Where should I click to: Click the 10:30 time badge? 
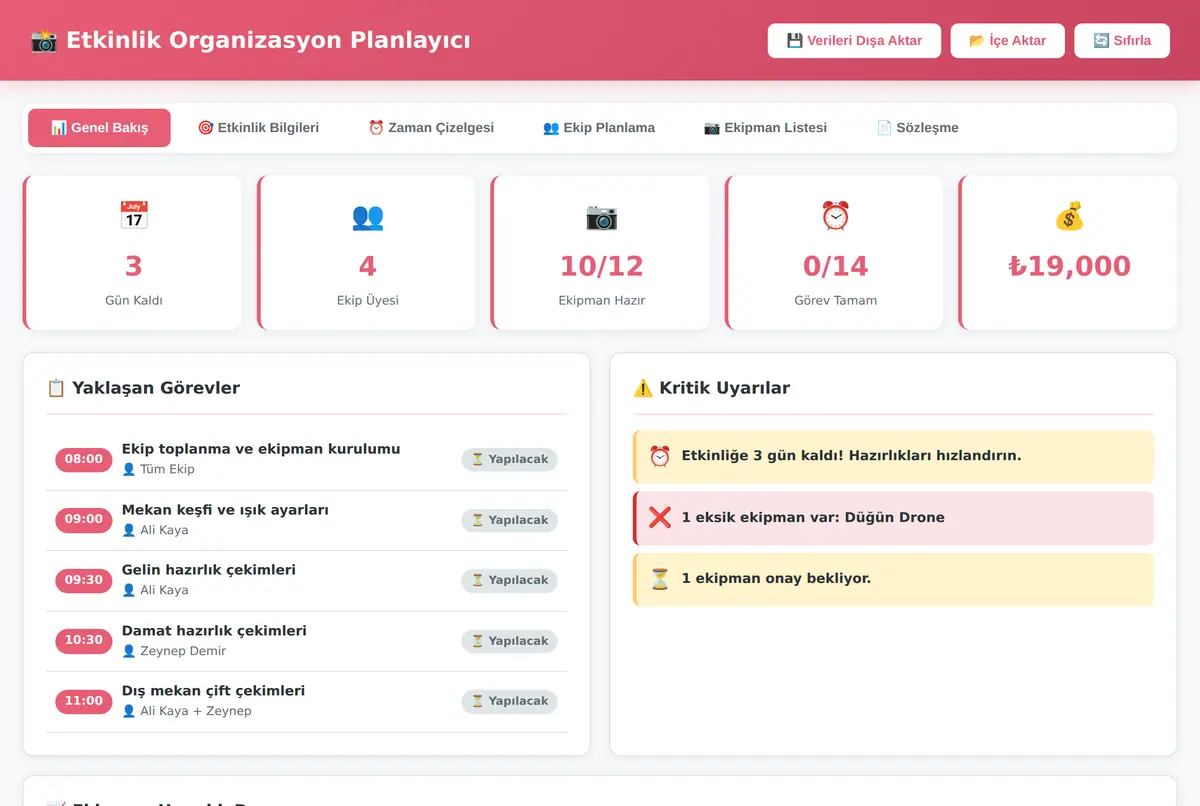coord(84,640)
